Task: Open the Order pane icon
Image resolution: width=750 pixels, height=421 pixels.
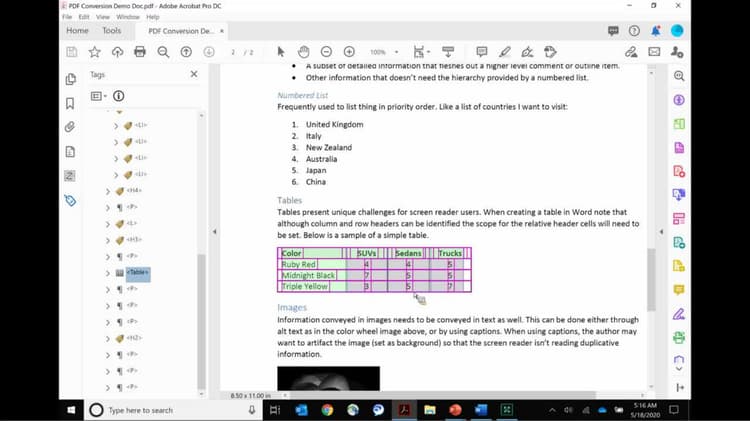Action: [69, 176]
